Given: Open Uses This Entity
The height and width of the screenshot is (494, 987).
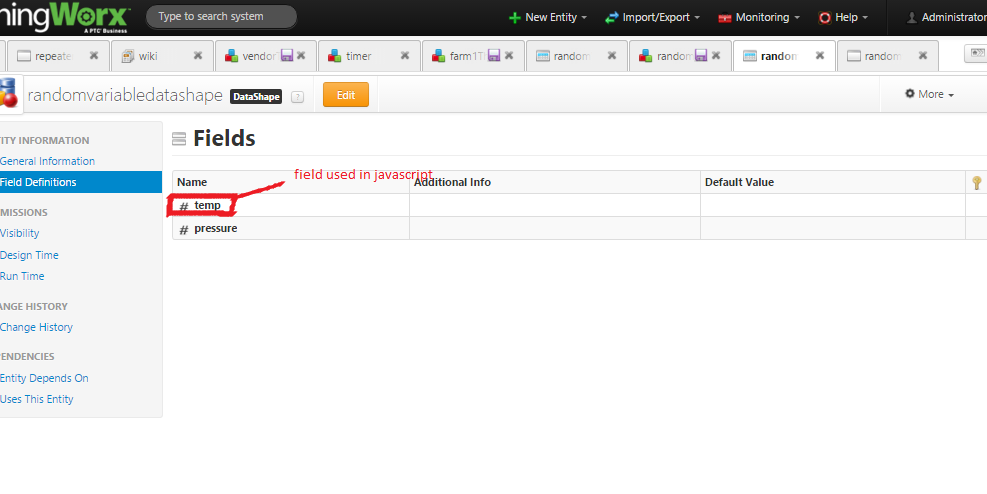Looking at the screenshot, I should pos(37,399).
